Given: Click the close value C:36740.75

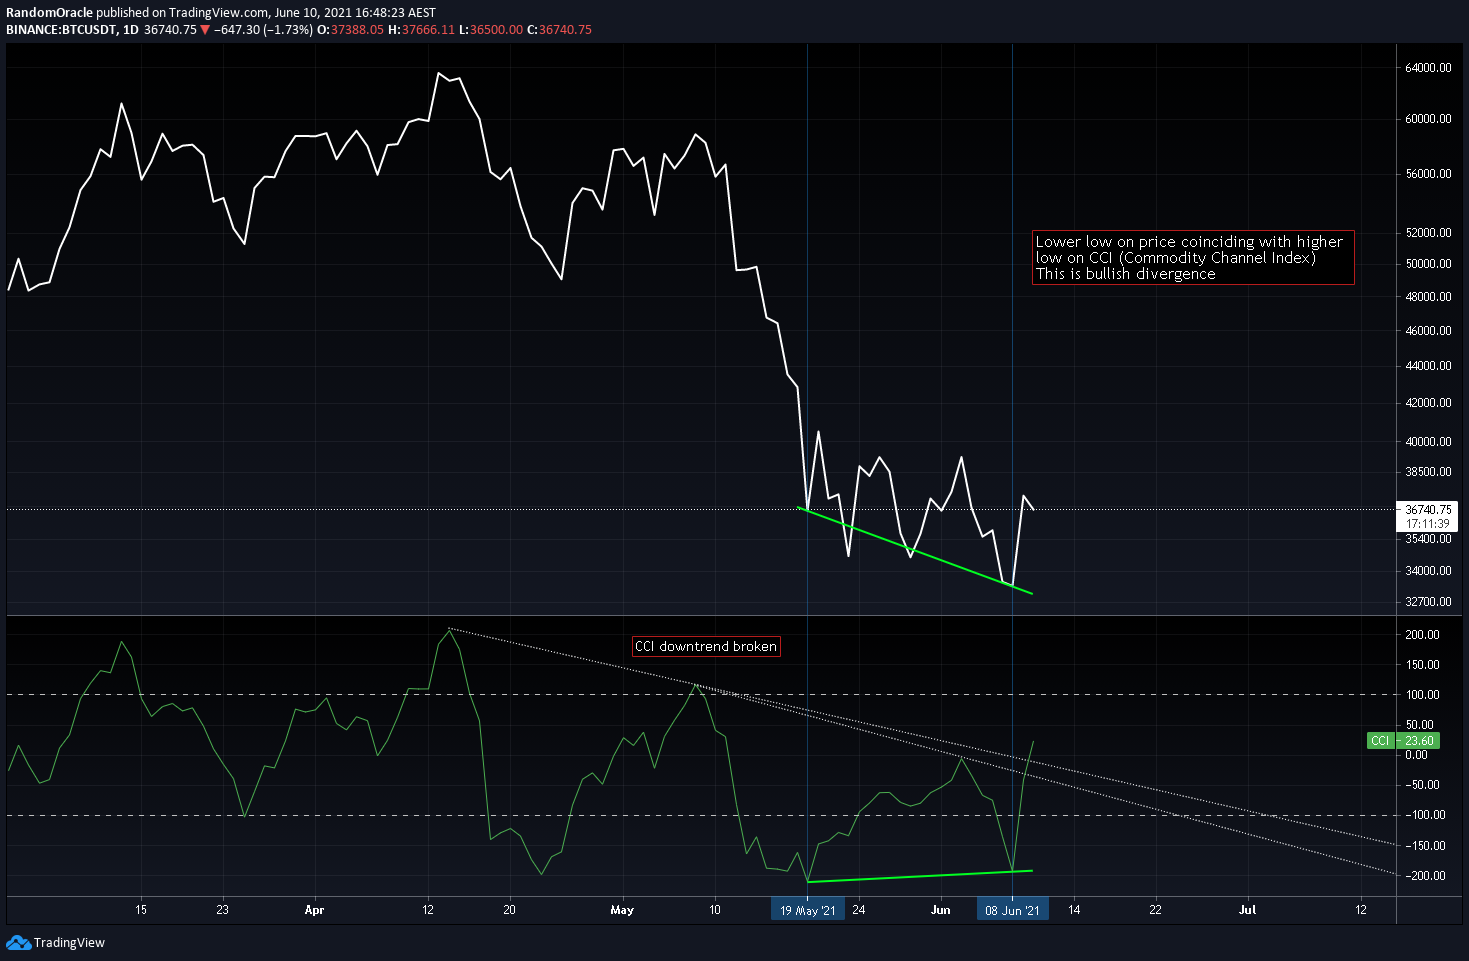Looking at the screenshot, I should click(x=559, y=30).
